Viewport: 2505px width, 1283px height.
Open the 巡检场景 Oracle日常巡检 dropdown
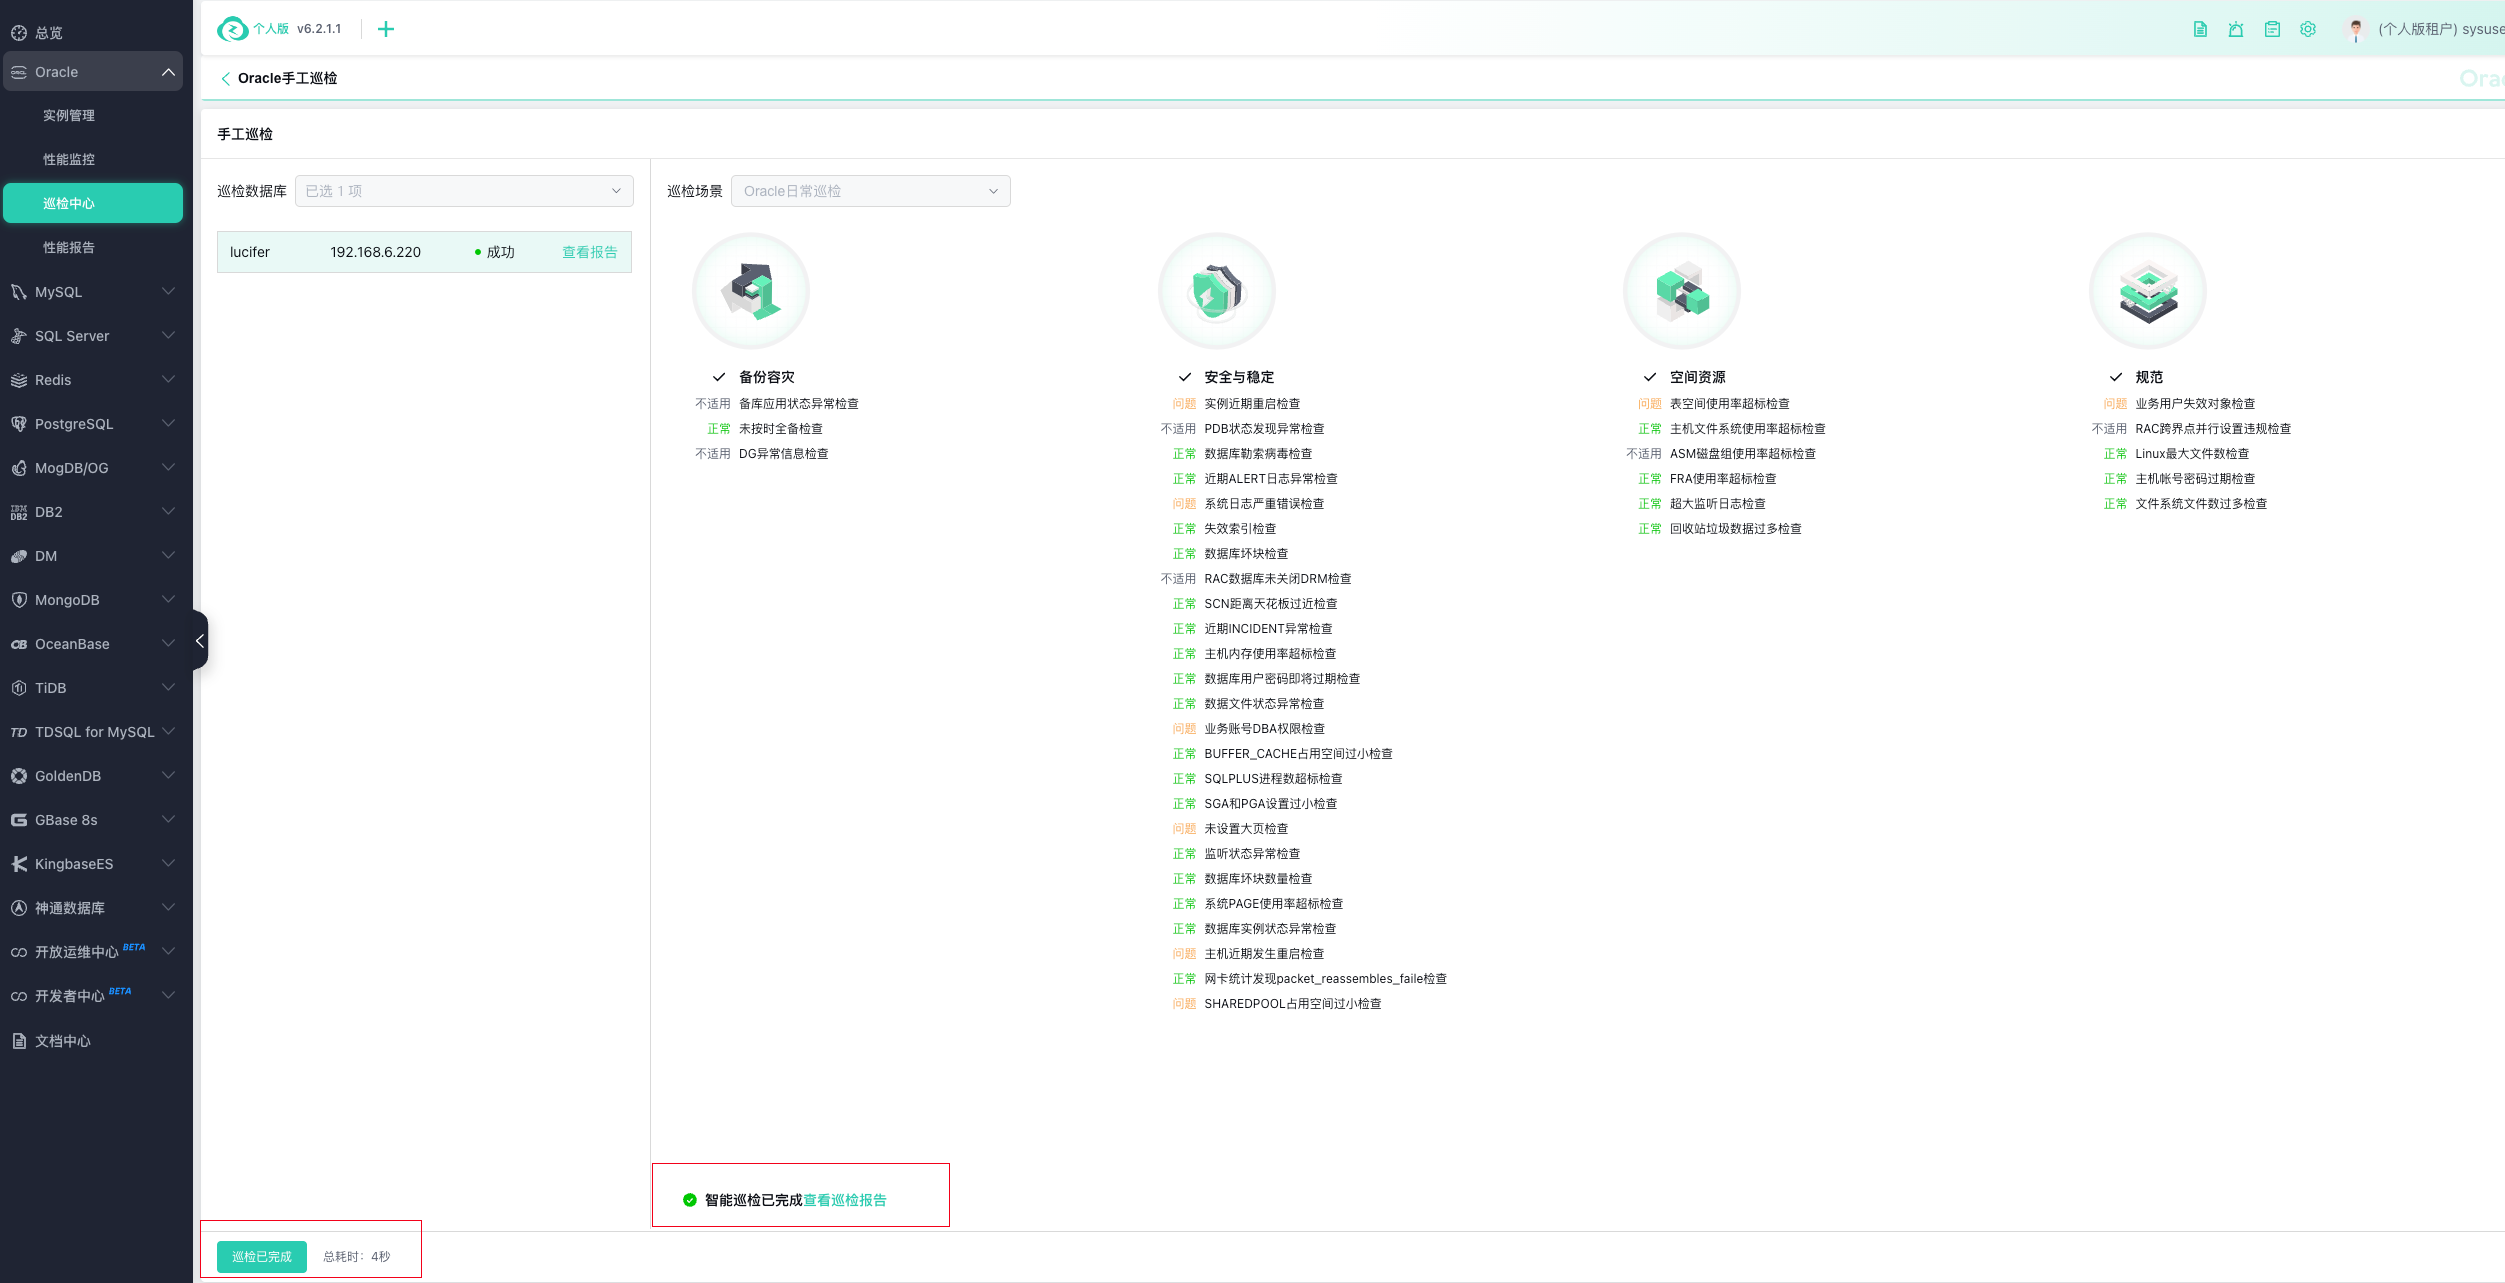(x=870, y=191)
